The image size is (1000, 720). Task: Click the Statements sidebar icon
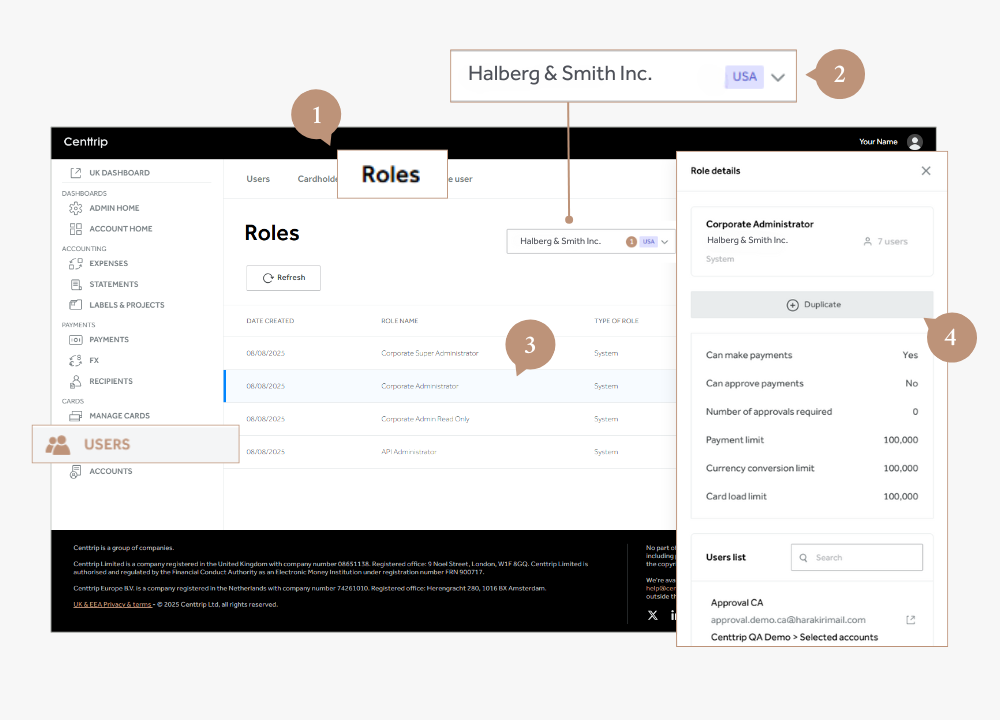pyautogui.click(x=75, y=284)
